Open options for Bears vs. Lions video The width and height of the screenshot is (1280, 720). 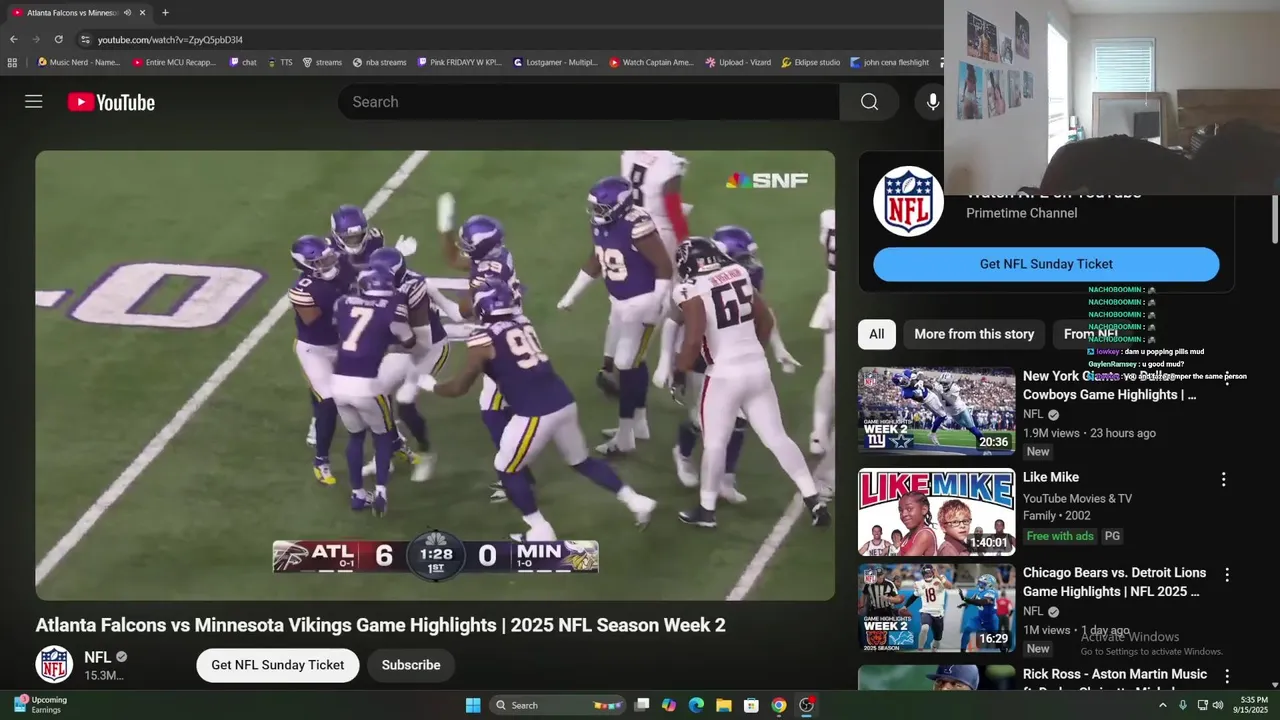point(1226,575)
